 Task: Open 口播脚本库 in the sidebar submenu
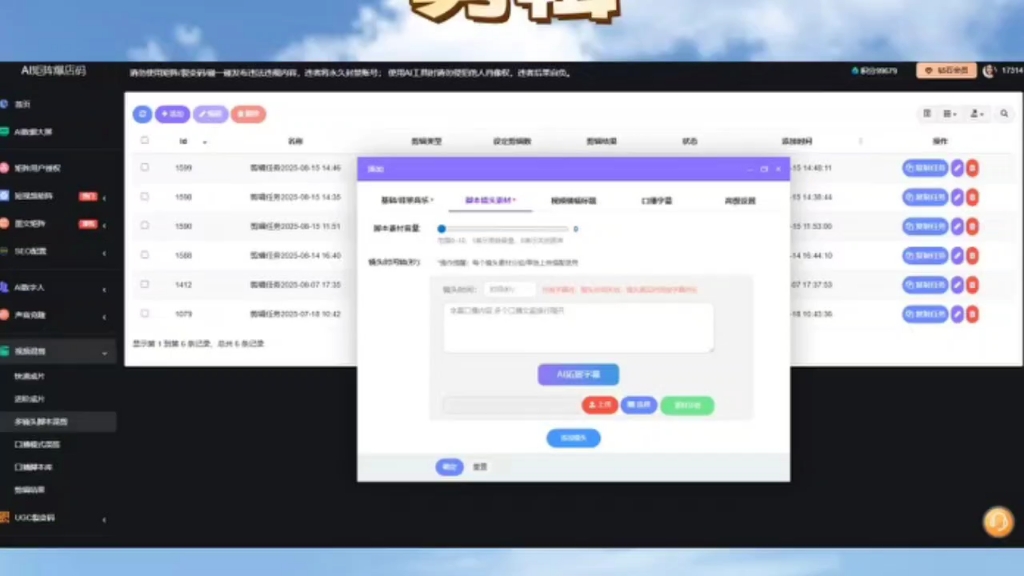coord(33,468)
